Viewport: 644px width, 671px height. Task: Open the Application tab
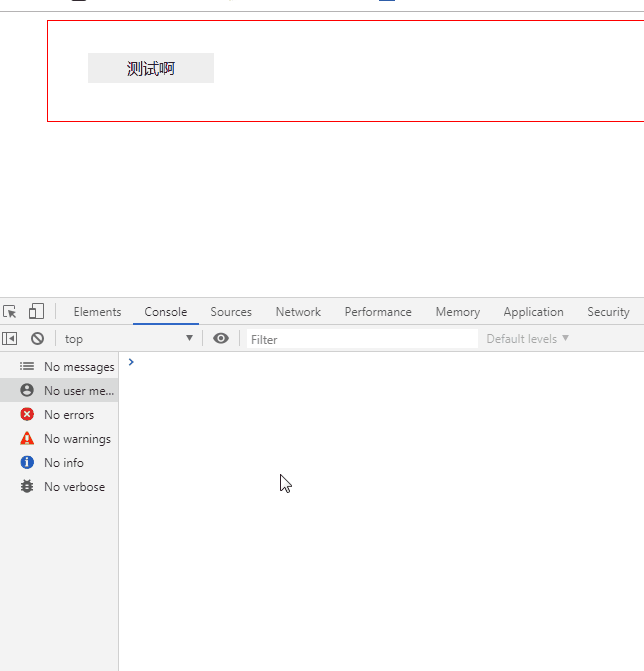click(x=533, y=312)
